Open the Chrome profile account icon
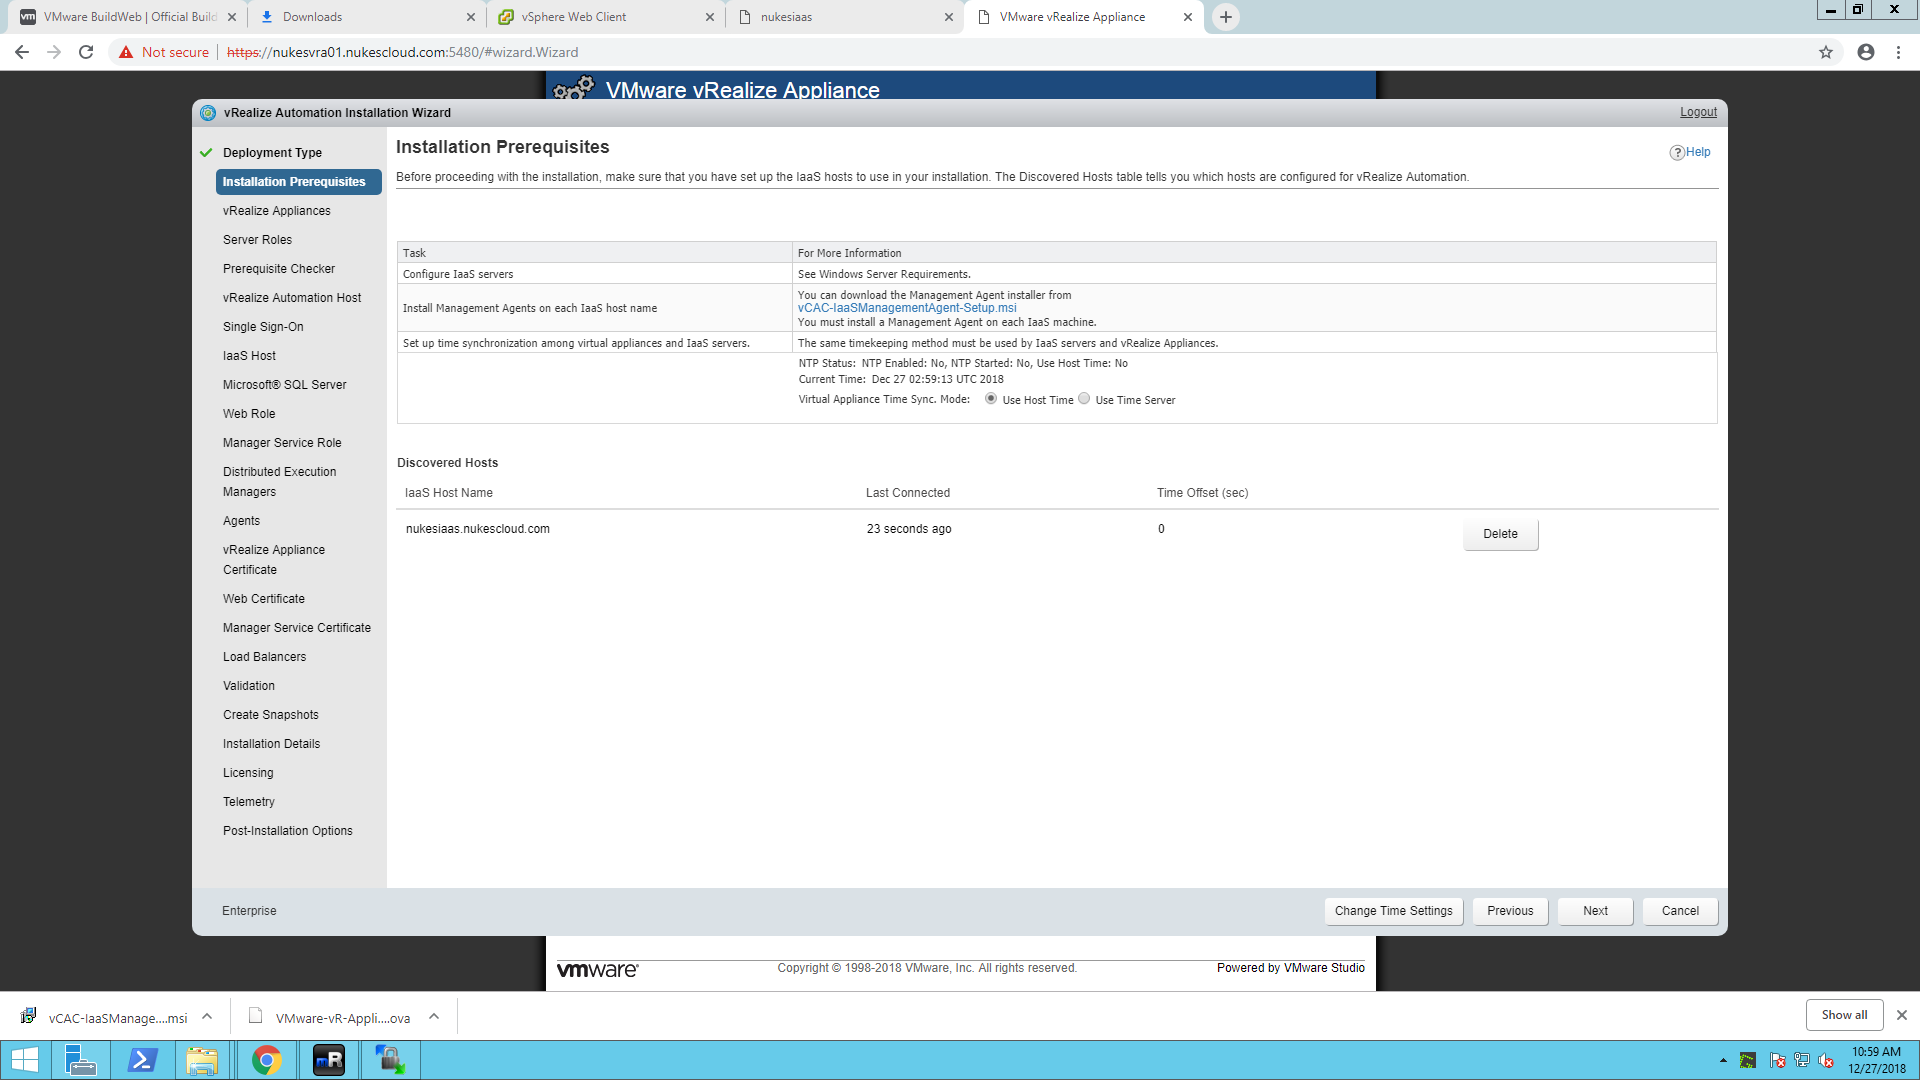The height and width of the screenshot is (1080, 1920). 1866,52
